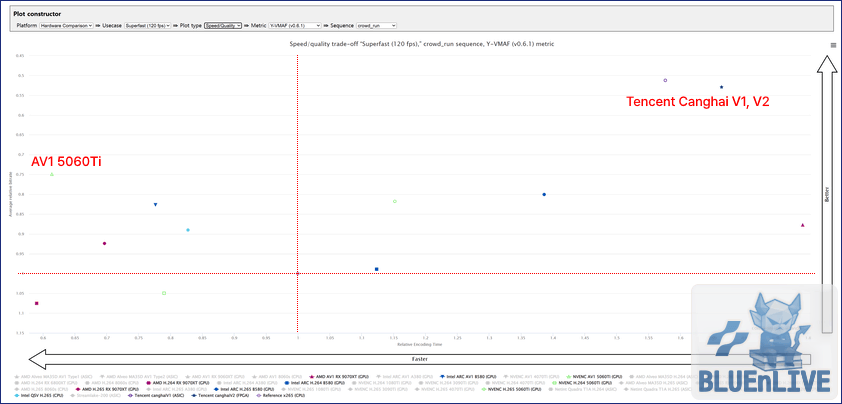The width and height of the screenshot is (842, 404).
Task: Click the Reference x265 point at red crosshair
Action: click(x=297, y=273)
